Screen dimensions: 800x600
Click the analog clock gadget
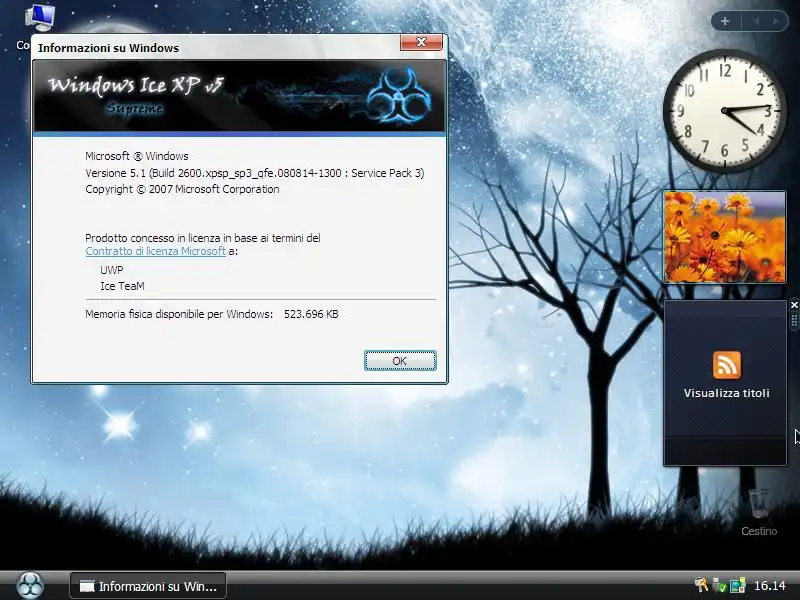coord(724,110)
